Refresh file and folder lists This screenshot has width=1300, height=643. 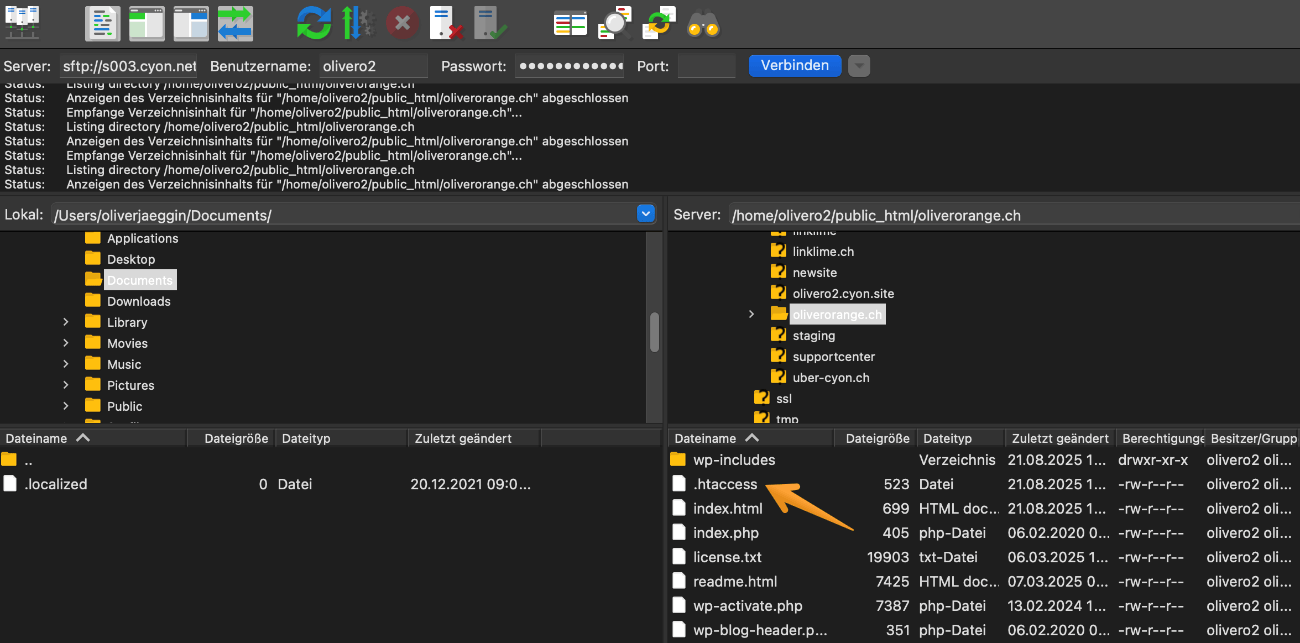coord(314,23)
